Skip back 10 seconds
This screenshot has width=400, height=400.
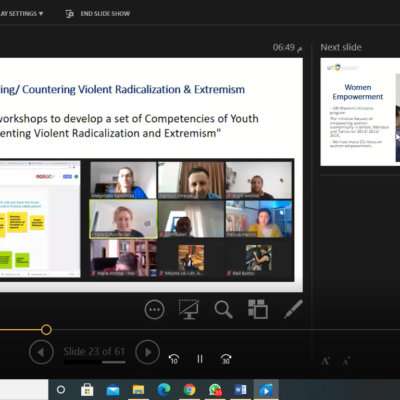174,359
